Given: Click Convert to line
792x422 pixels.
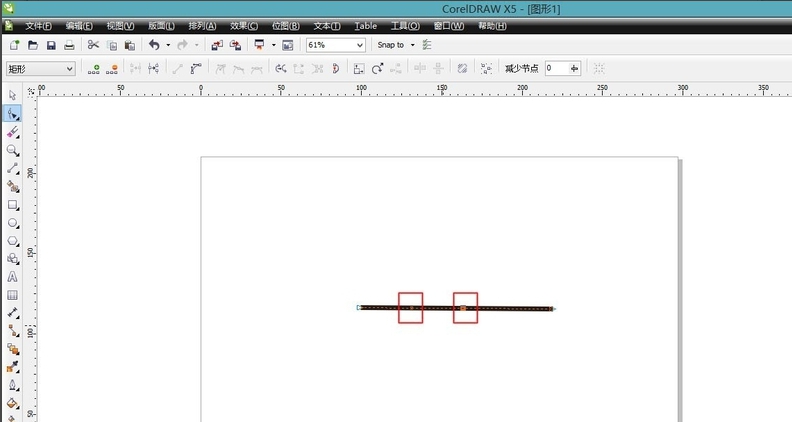Looking at the screenshot, I should click(x=177, y=69).
